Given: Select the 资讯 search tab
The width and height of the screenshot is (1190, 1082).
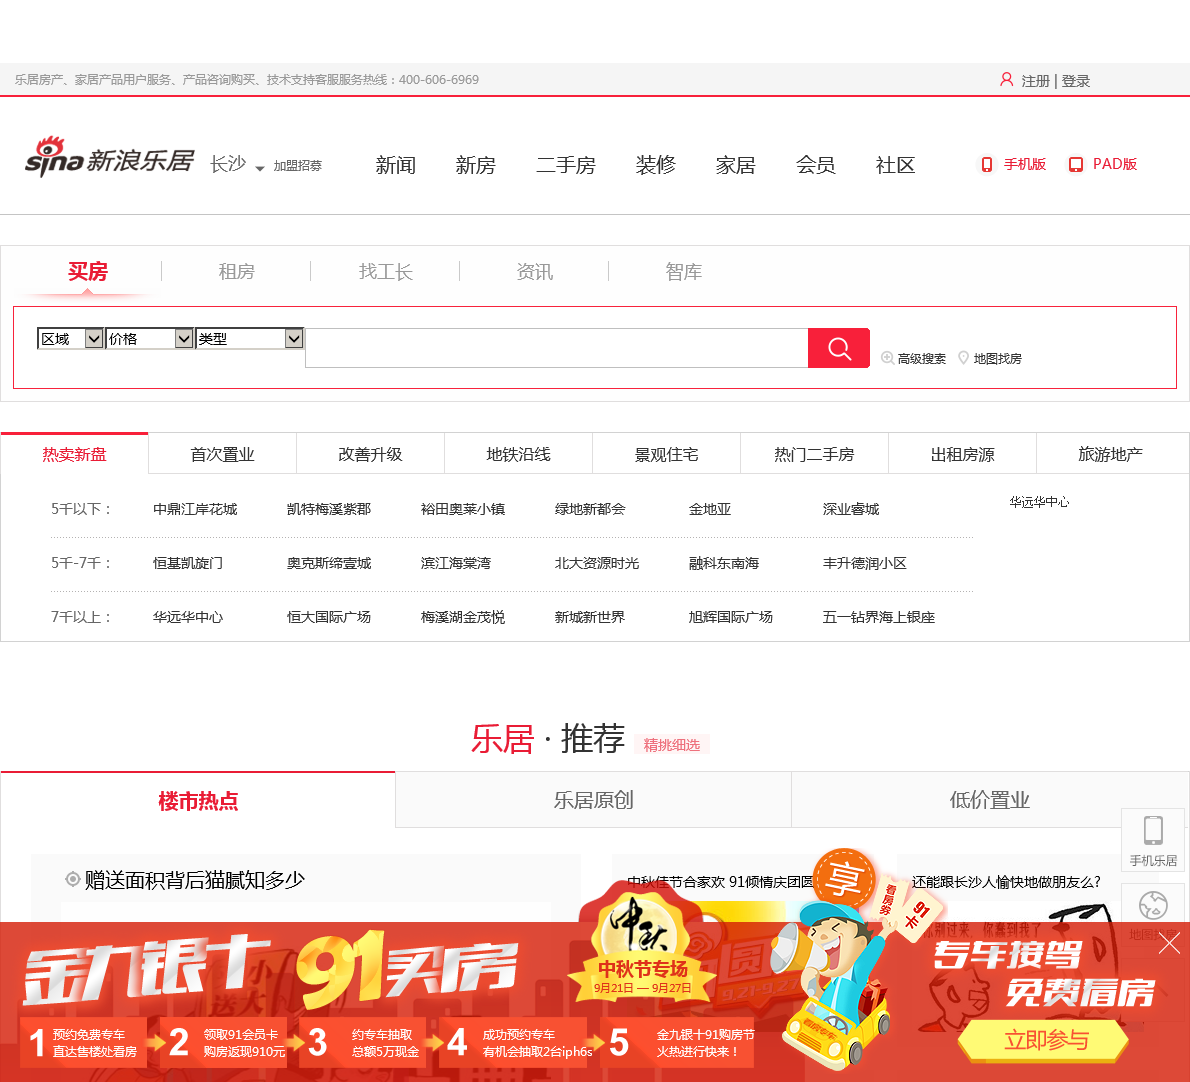Looking at the screenshot, I should [534, 272].
